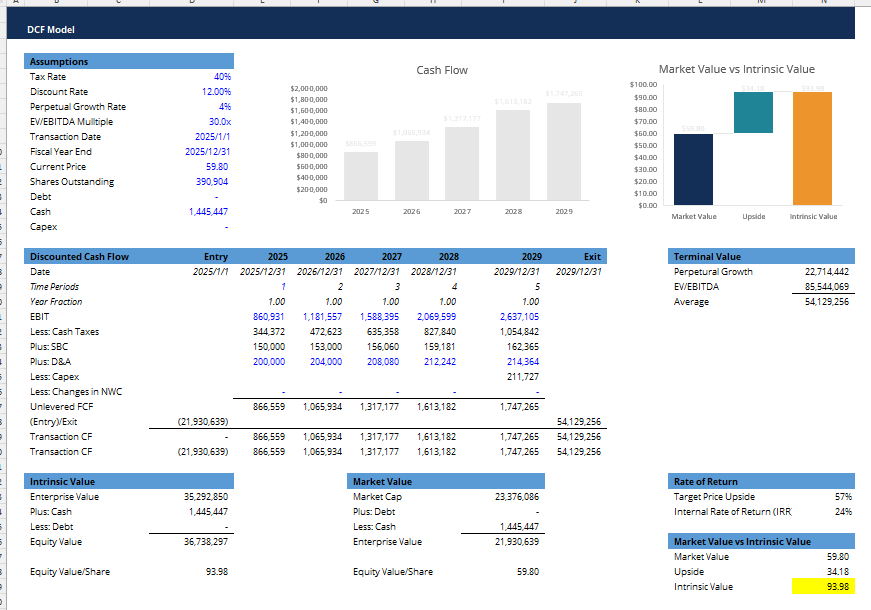Image resolution: width=871 pixels, height=610 pixels.
Task: Select EV/EBITDA Multiple value 30.0x
Action: [220, 122]
